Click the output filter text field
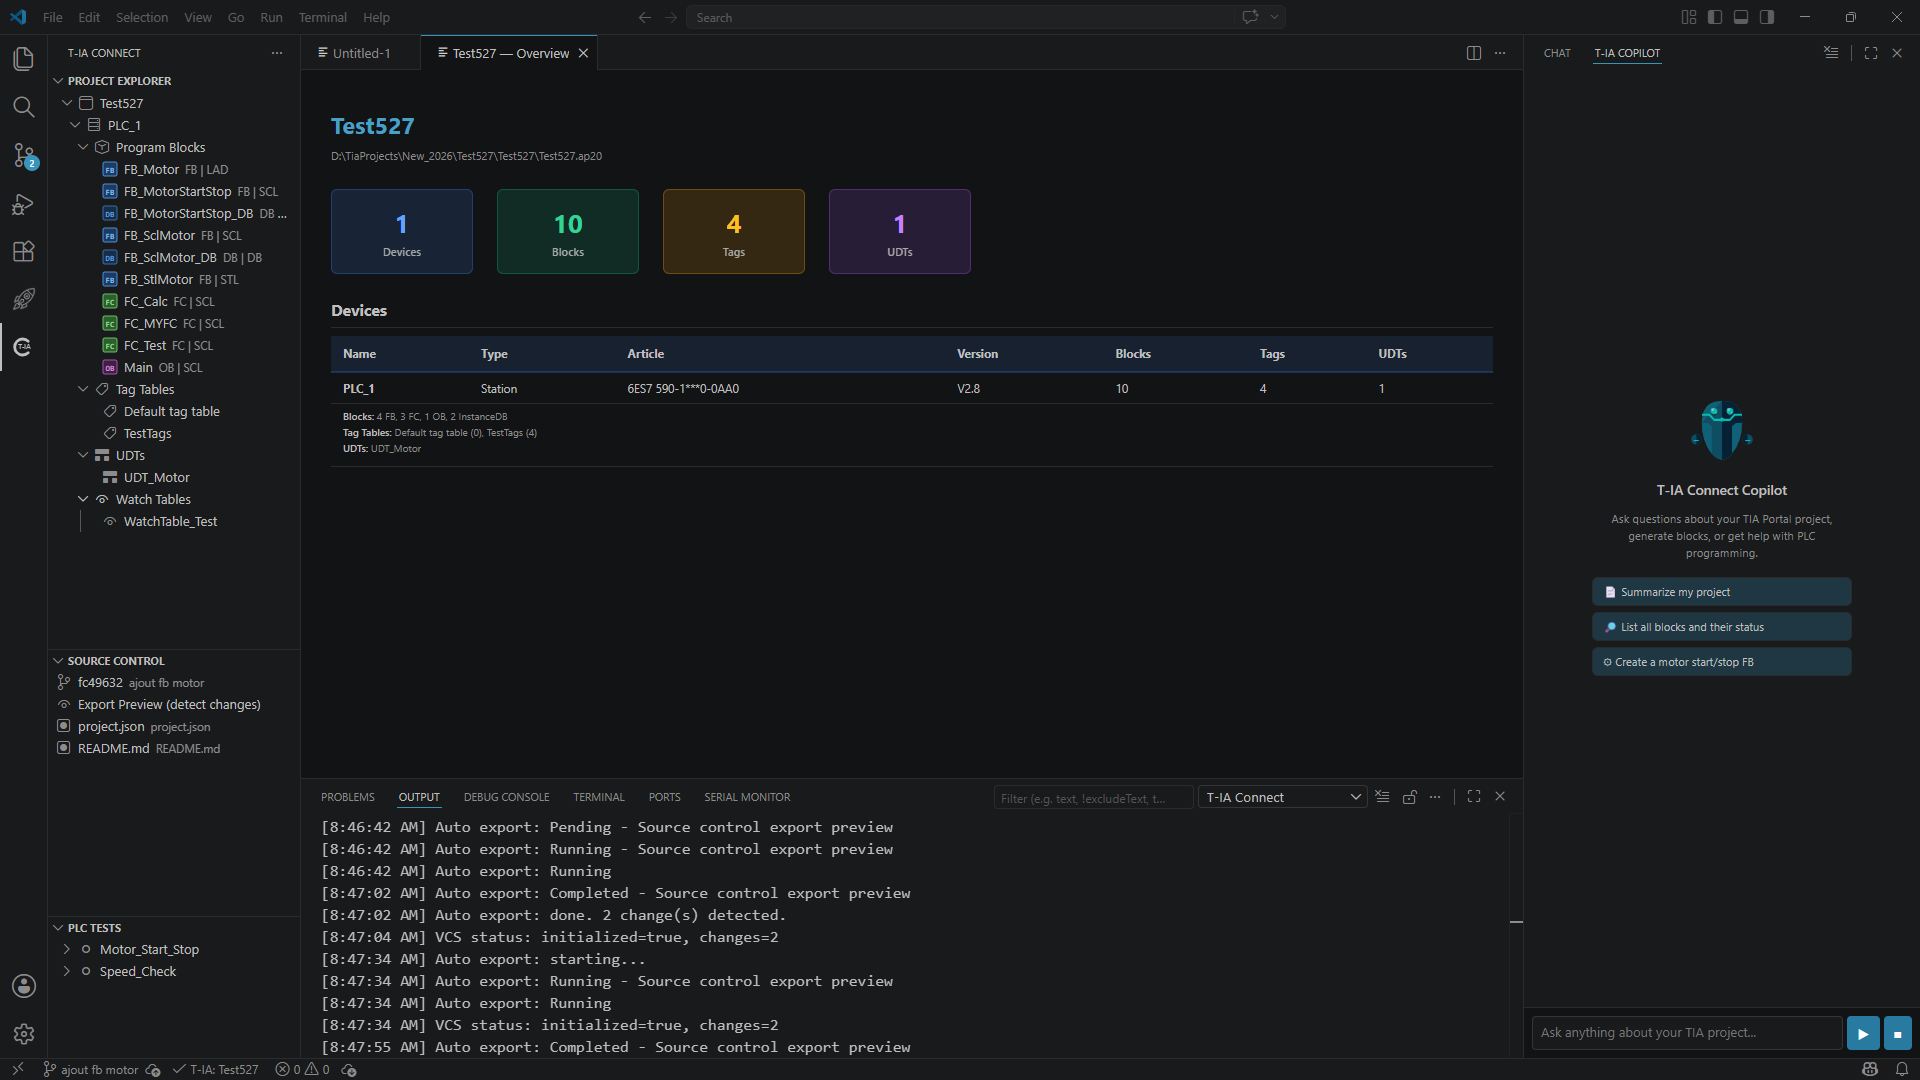 pos(1092,798)
